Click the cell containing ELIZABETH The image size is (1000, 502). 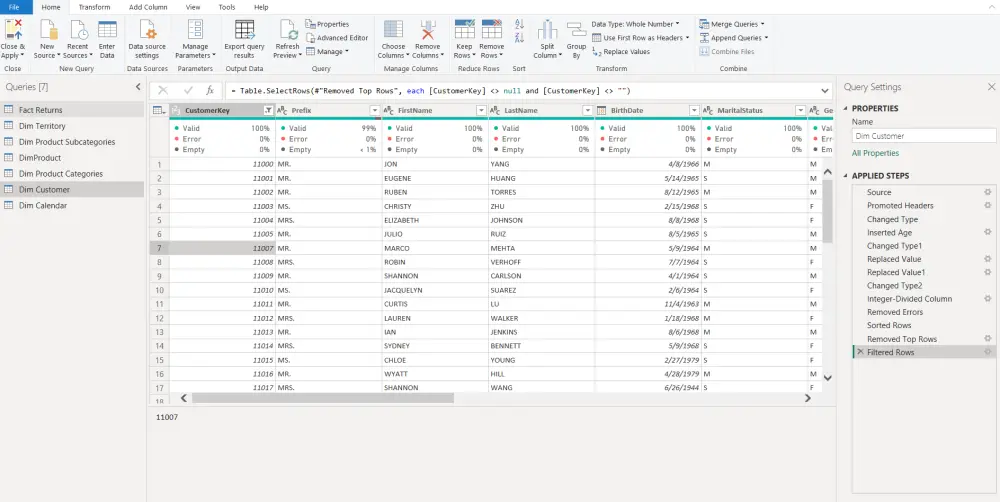coord(435,220)
